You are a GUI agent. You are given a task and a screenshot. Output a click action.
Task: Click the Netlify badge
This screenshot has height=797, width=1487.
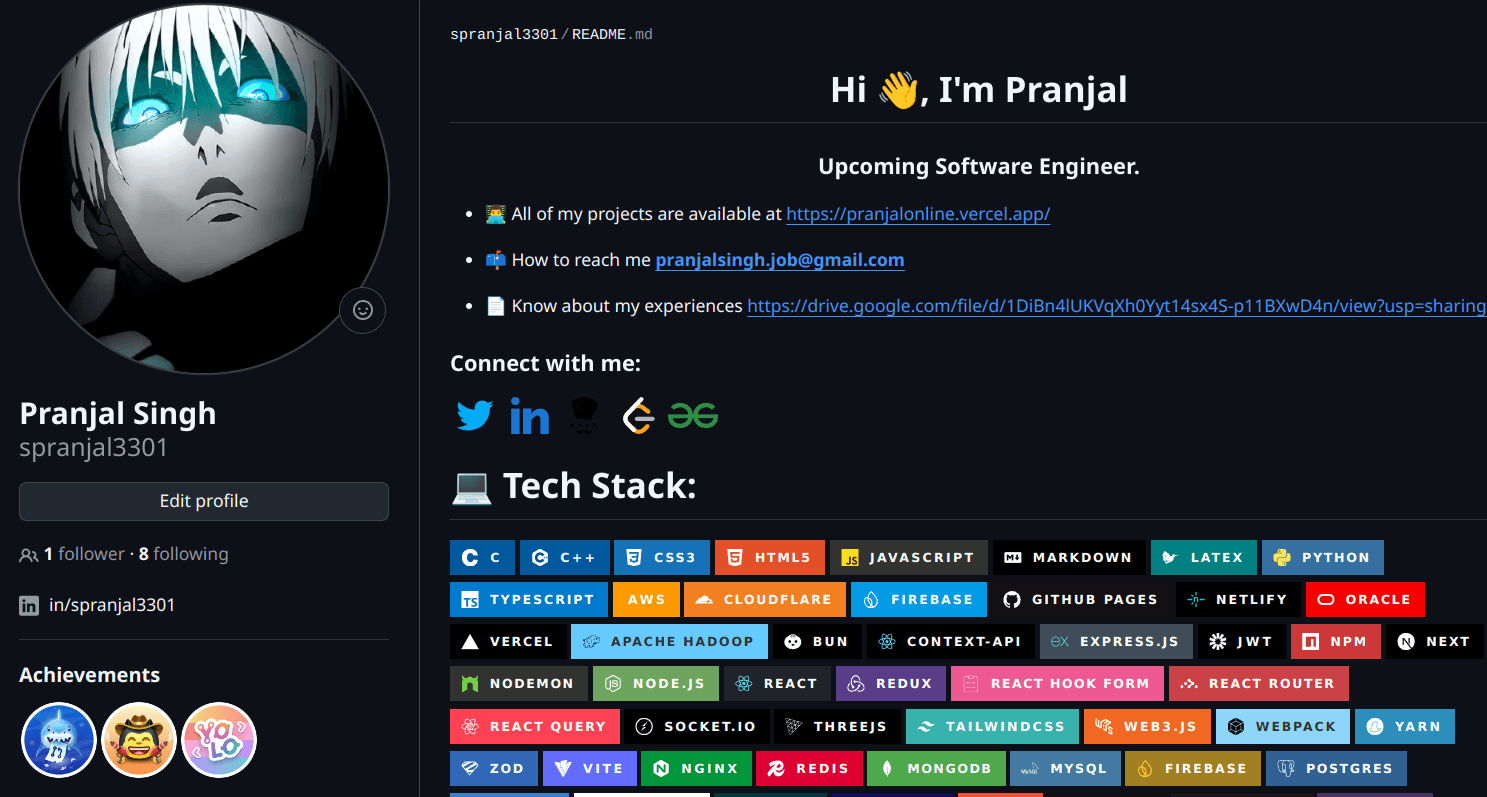[1238, 599]
